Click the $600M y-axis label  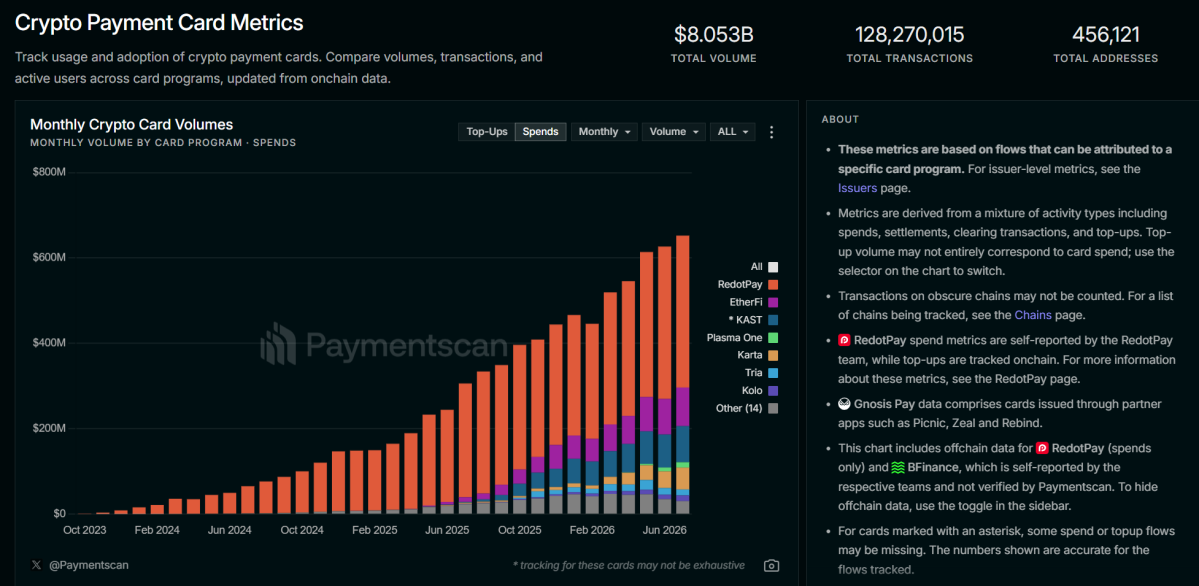pyautogui.click(x=50, y=258)
